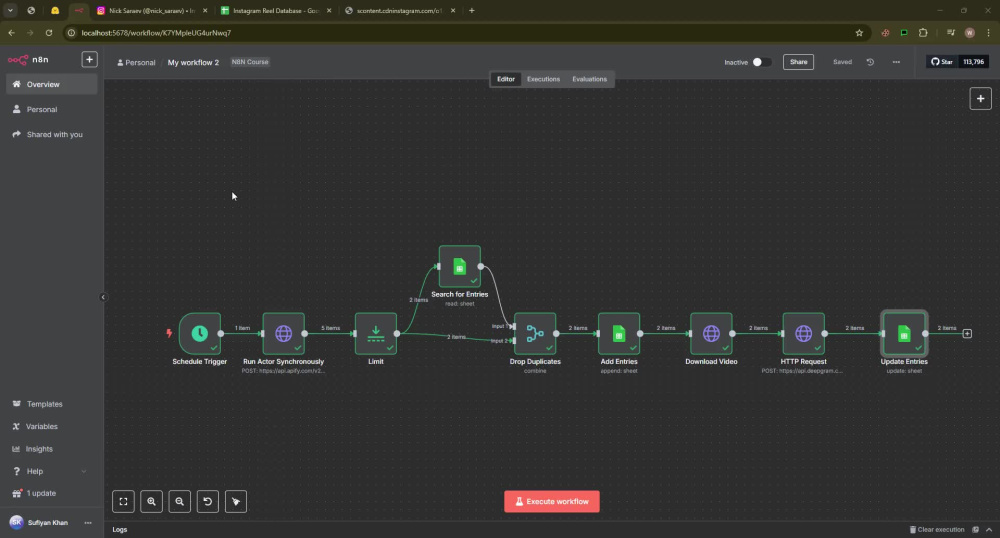Click the sidebar create plus button
This screenshot has width=1000, height=538.
(x=89, y=59)
